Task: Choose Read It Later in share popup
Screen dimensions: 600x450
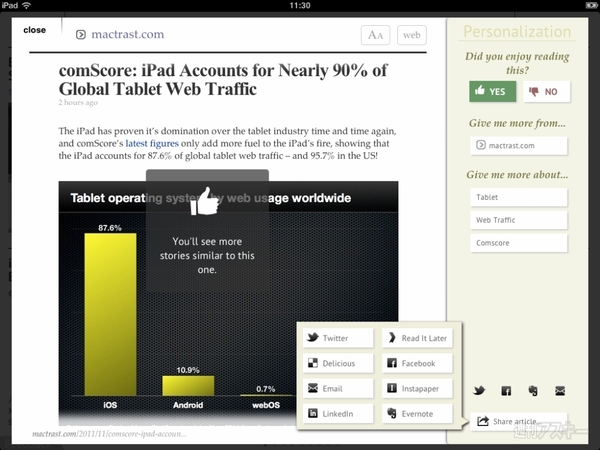Action: coord(417,338)
